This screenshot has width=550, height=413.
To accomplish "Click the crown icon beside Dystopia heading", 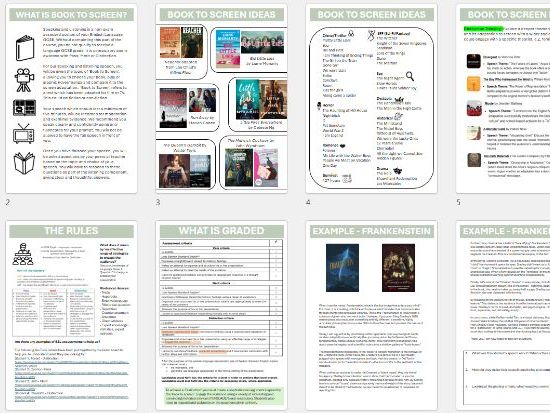I will [x=399, y=99].
